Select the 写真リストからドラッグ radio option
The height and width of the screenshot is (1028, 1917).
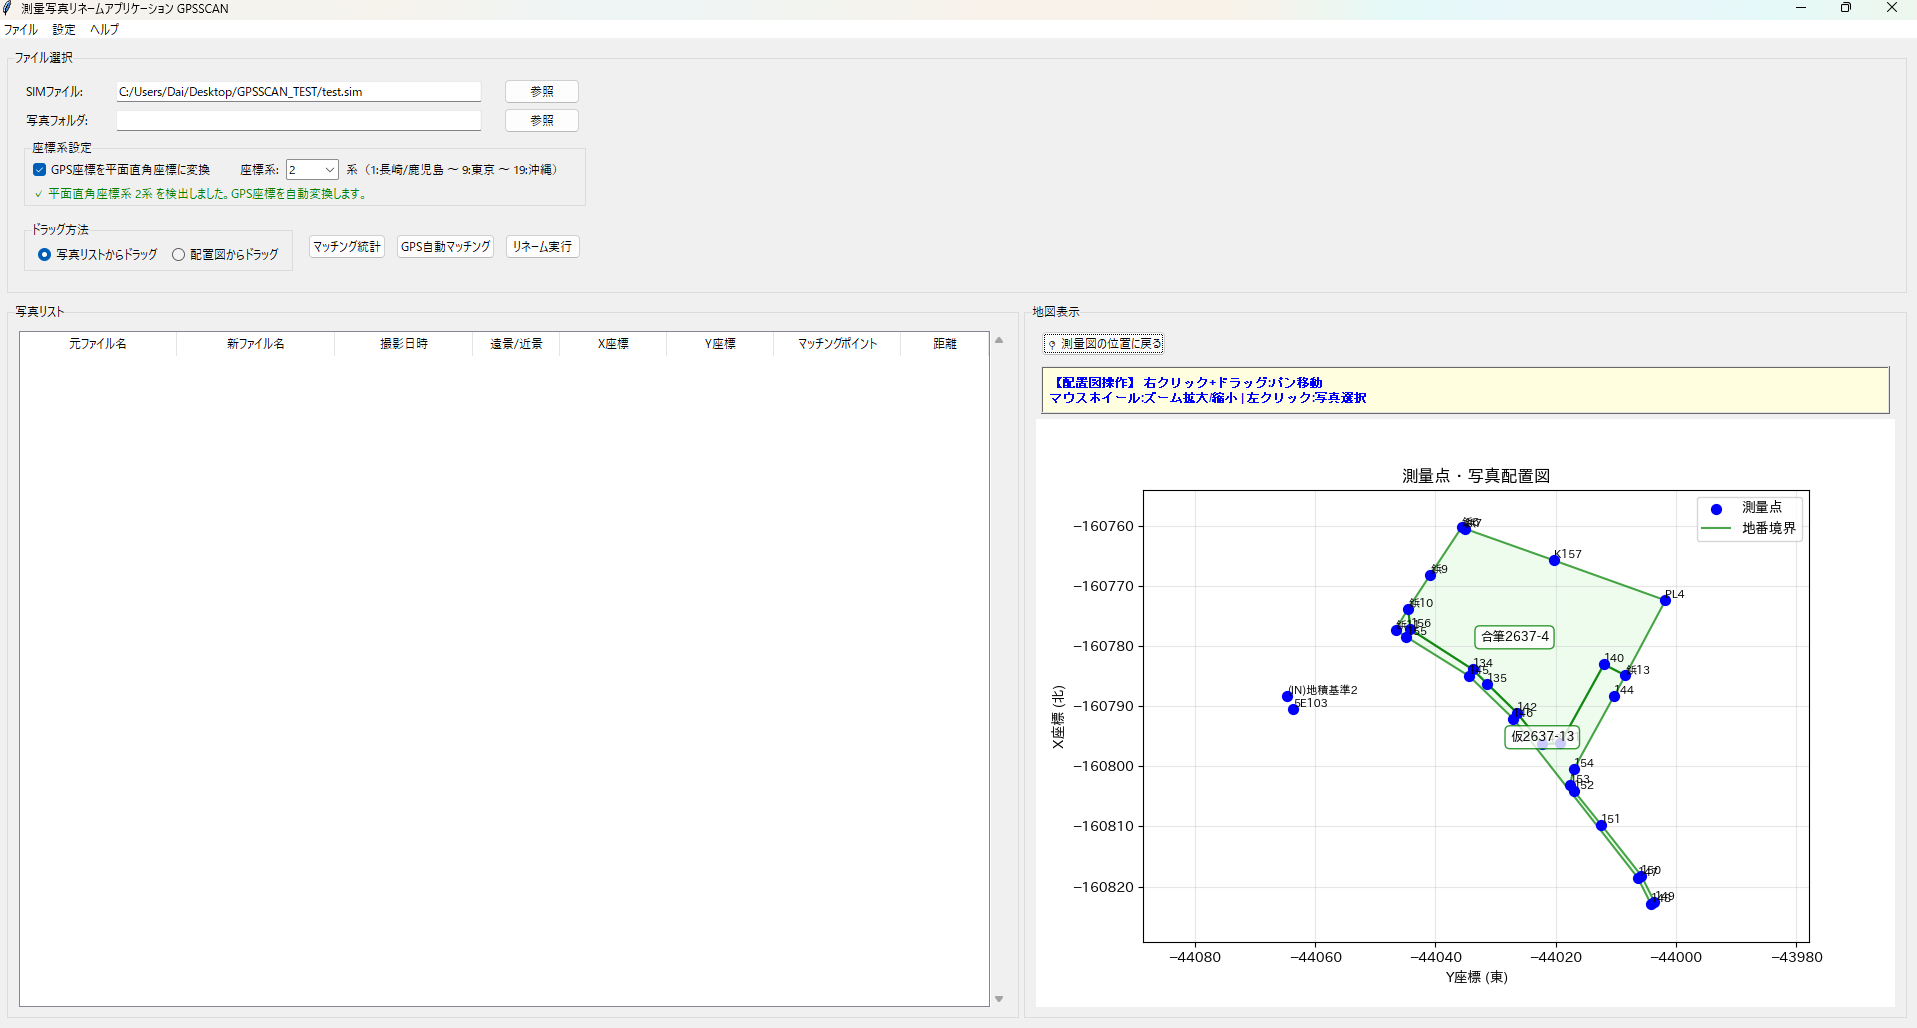44,255
